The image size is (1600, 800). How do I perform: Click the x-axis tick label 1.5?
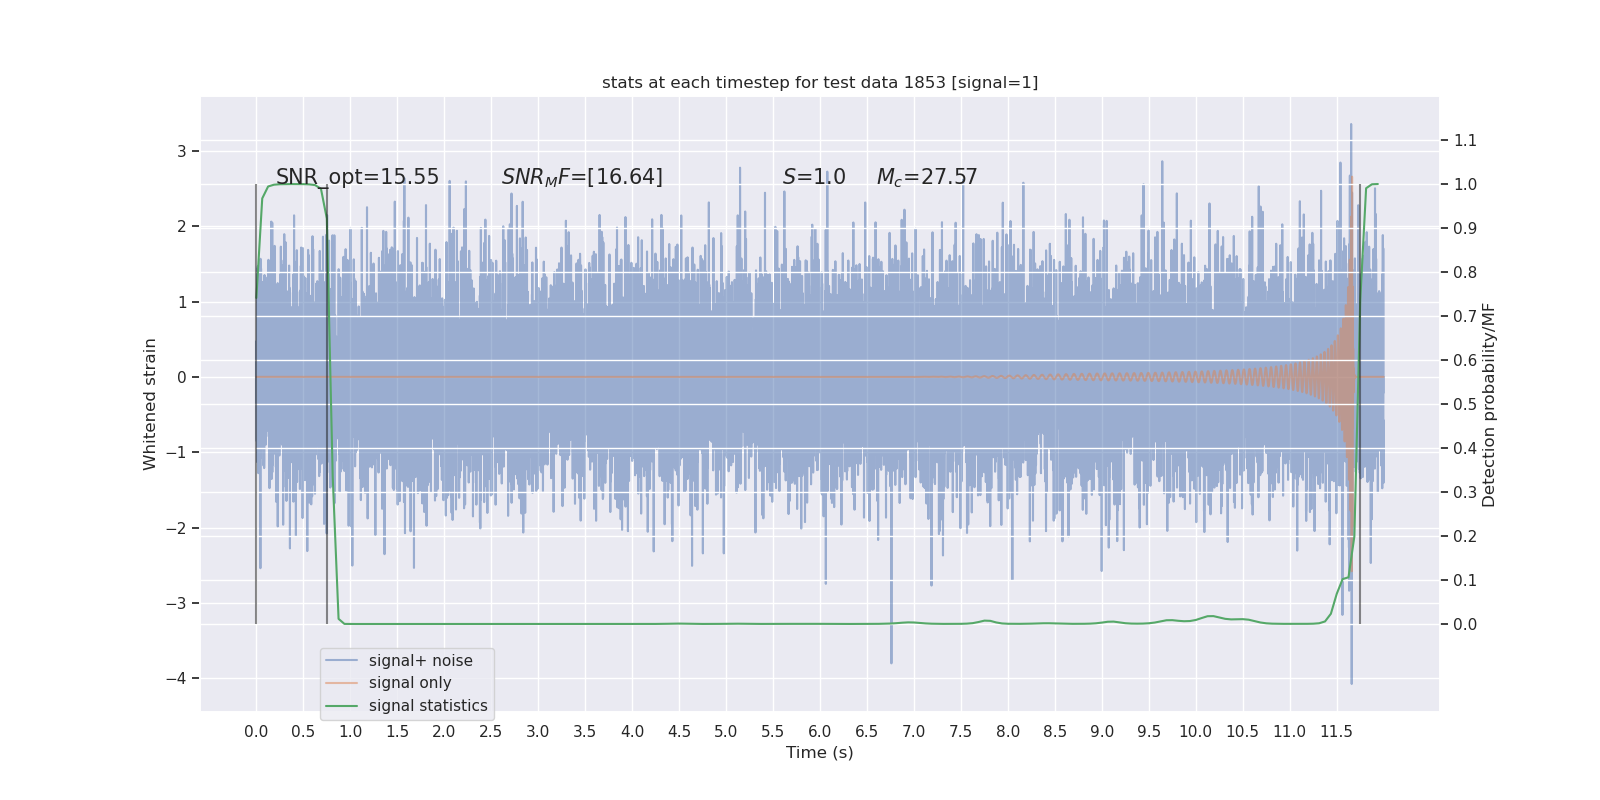397,732
